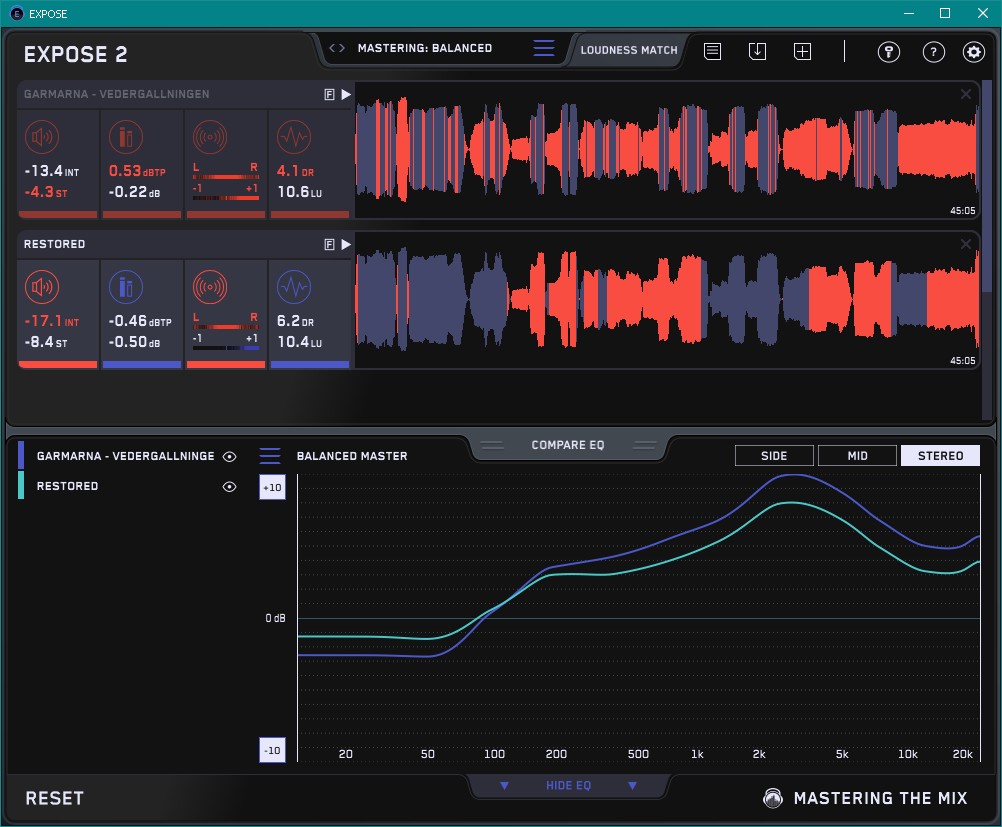The width and height of the screenshot is (1002, 827).
Task: Switch EQ view to Side
Action: (774, 456)
